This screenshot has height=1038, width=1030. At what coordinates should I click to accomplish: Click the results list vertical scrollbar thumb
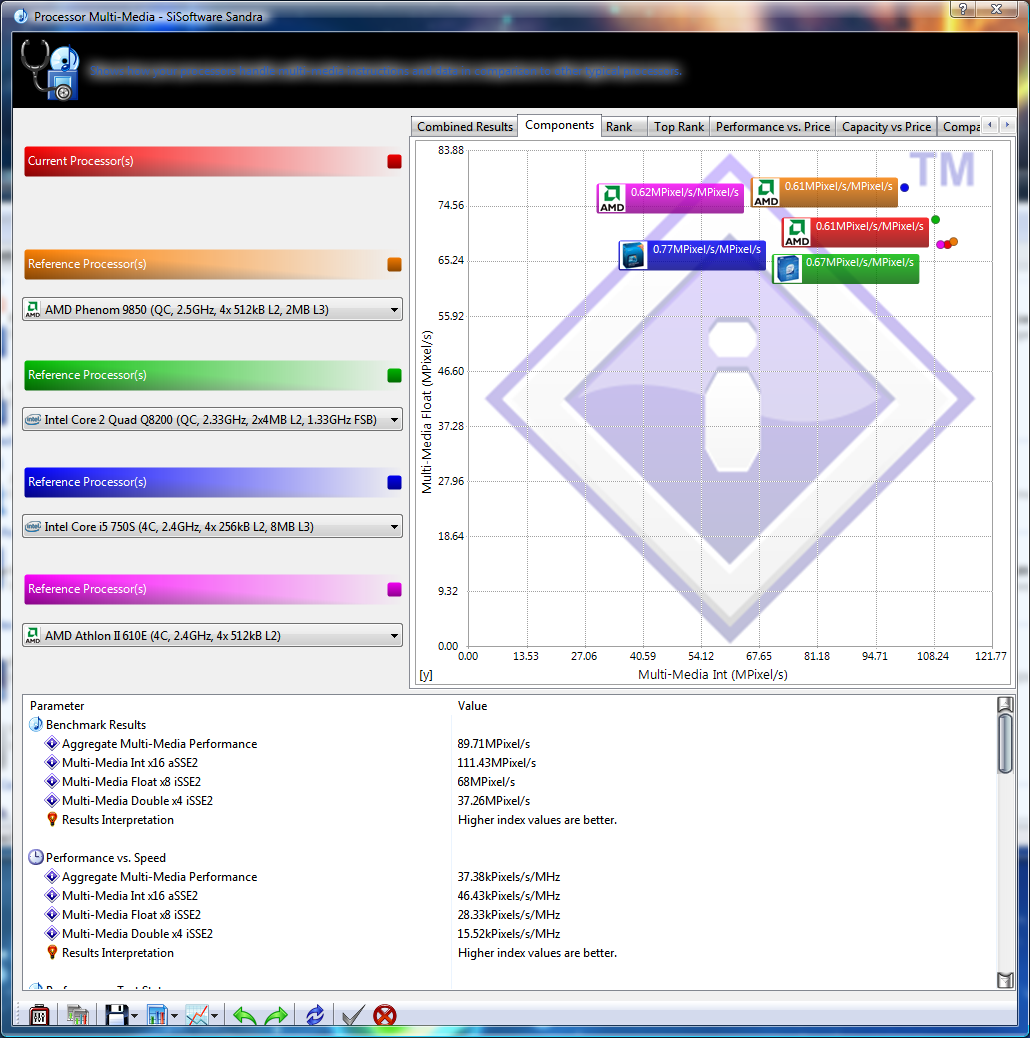[1005, 743]
